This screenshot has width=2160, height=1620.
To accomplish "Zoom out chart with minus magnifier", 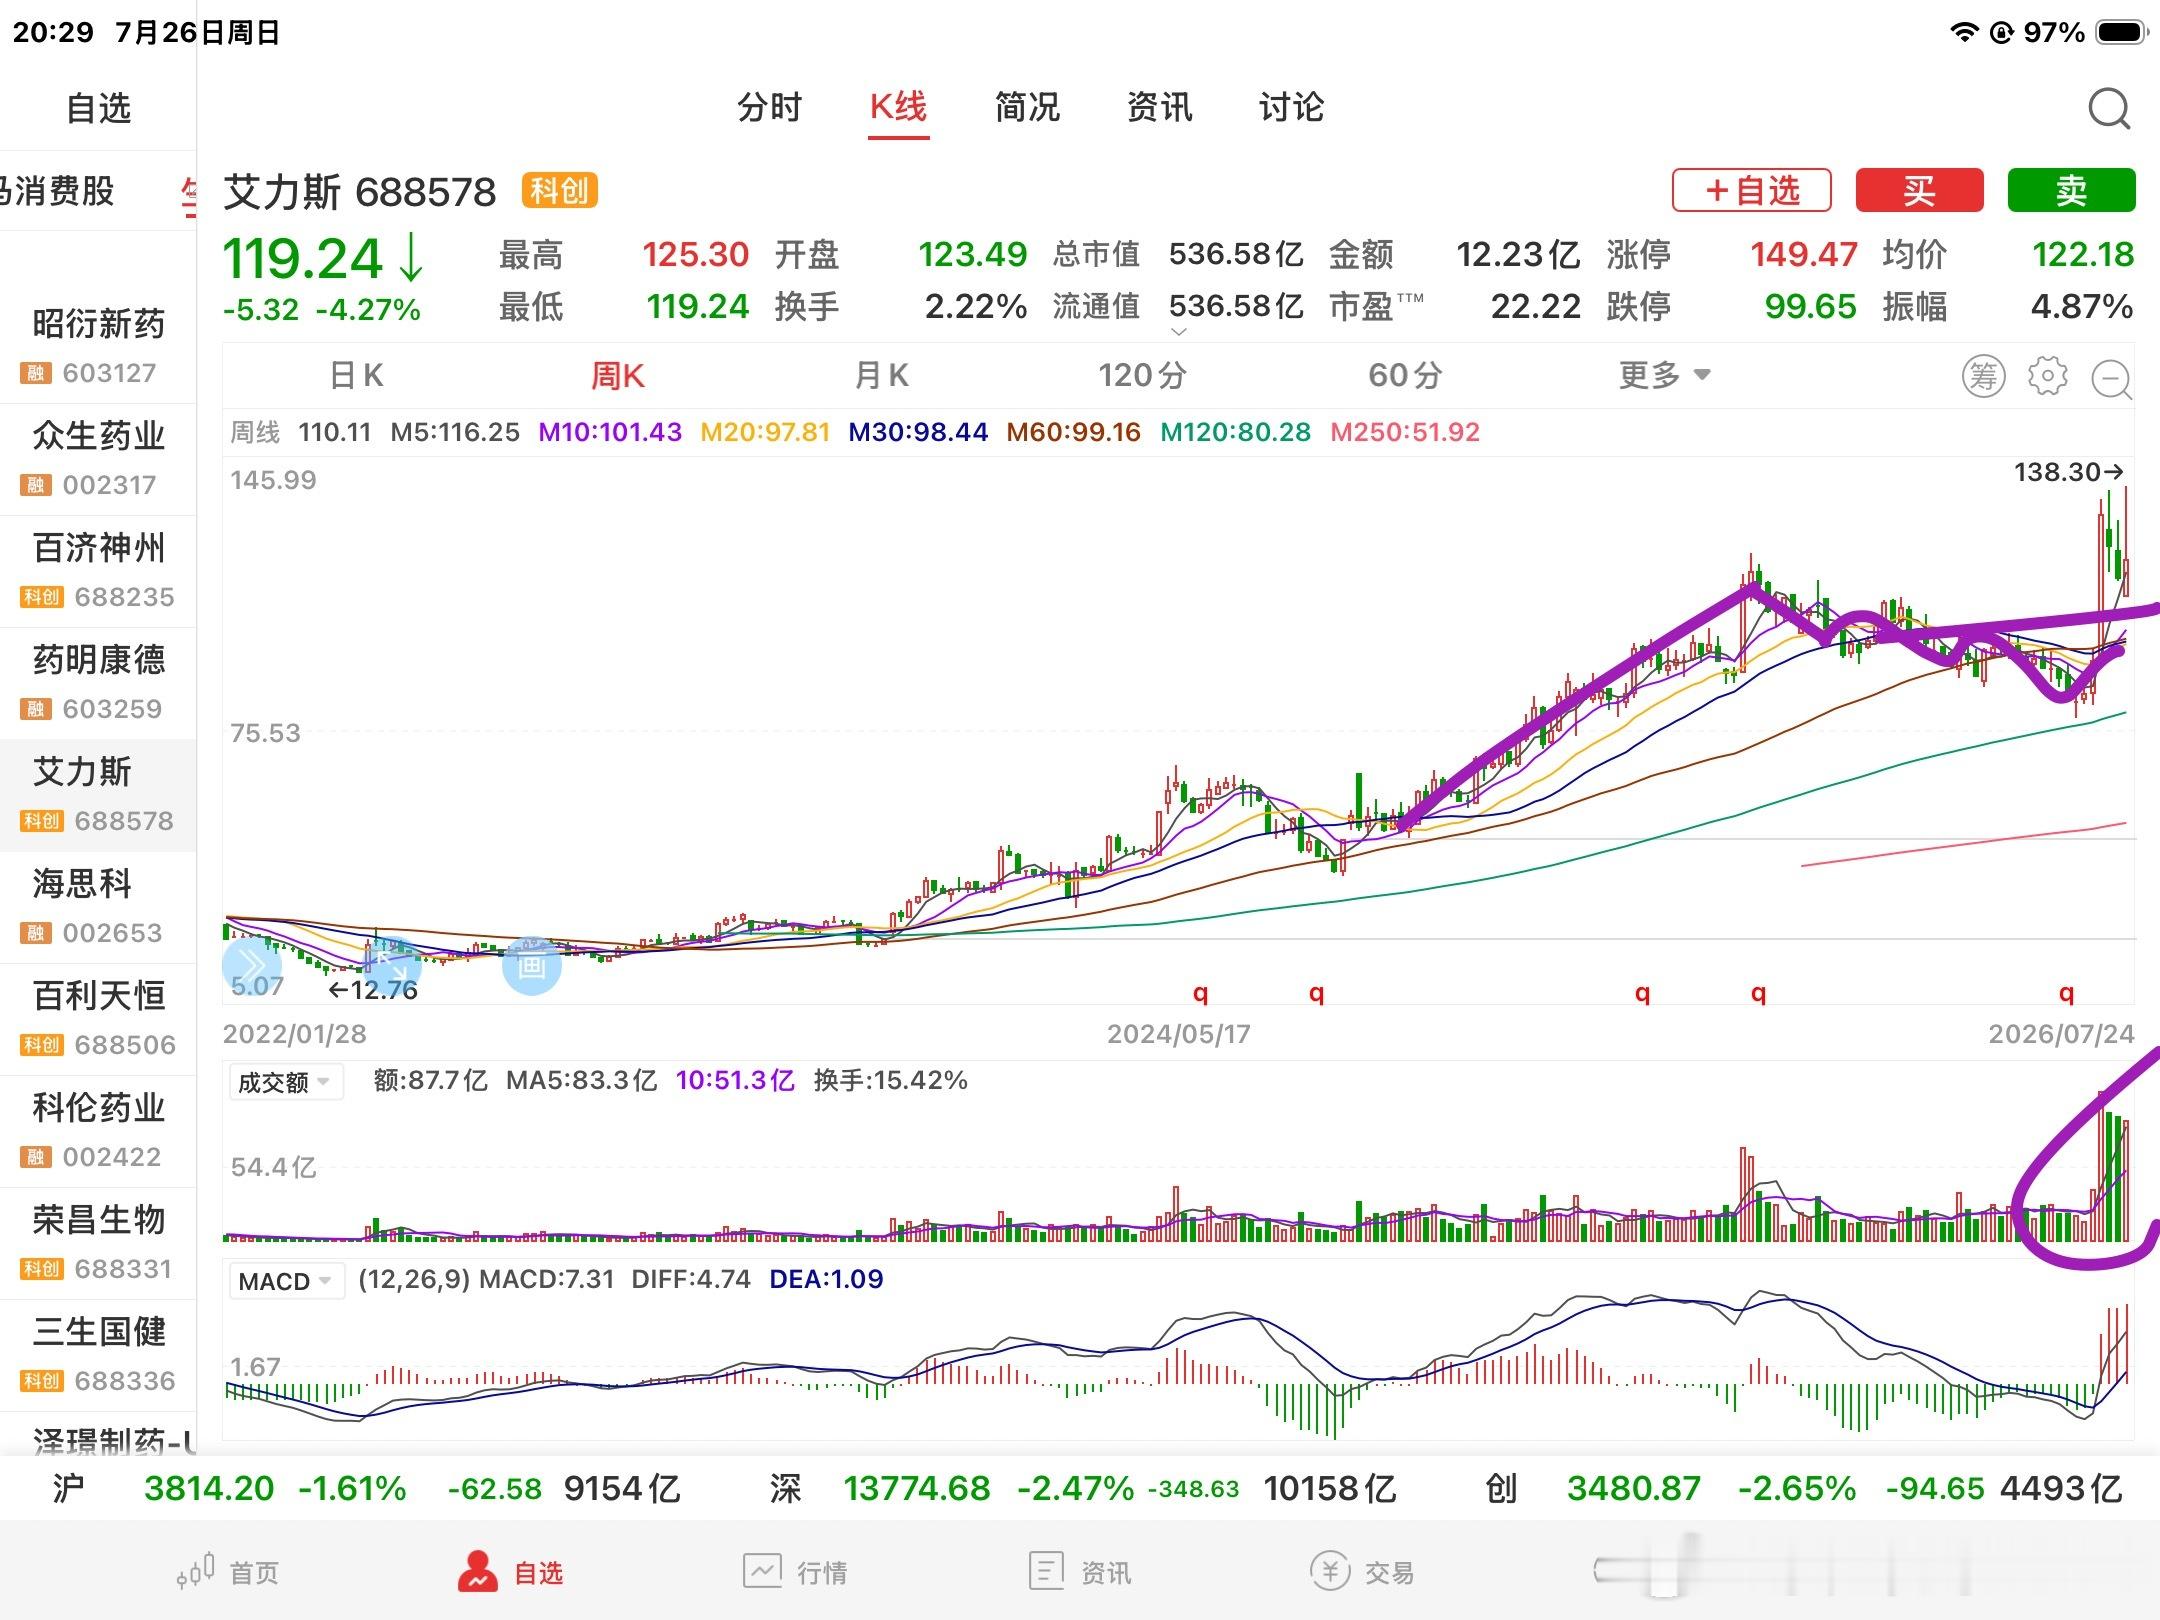I will click(x=2111, y=378).
